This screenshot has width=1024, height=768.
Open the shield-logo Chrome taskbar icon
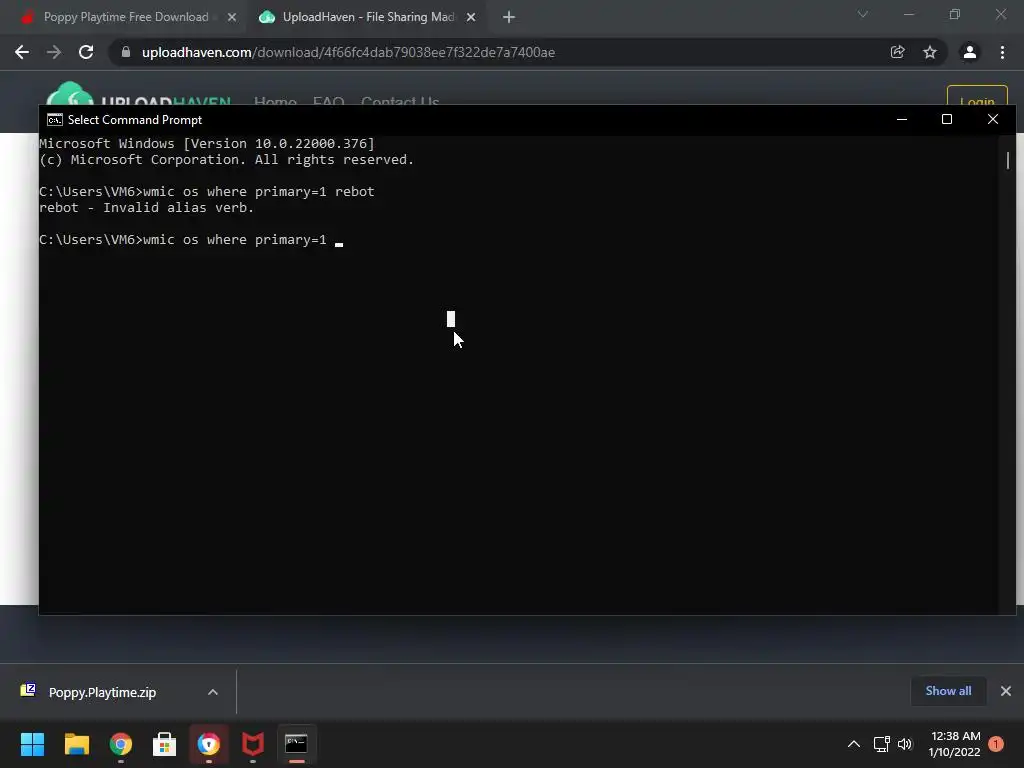[x=209, y=744]
